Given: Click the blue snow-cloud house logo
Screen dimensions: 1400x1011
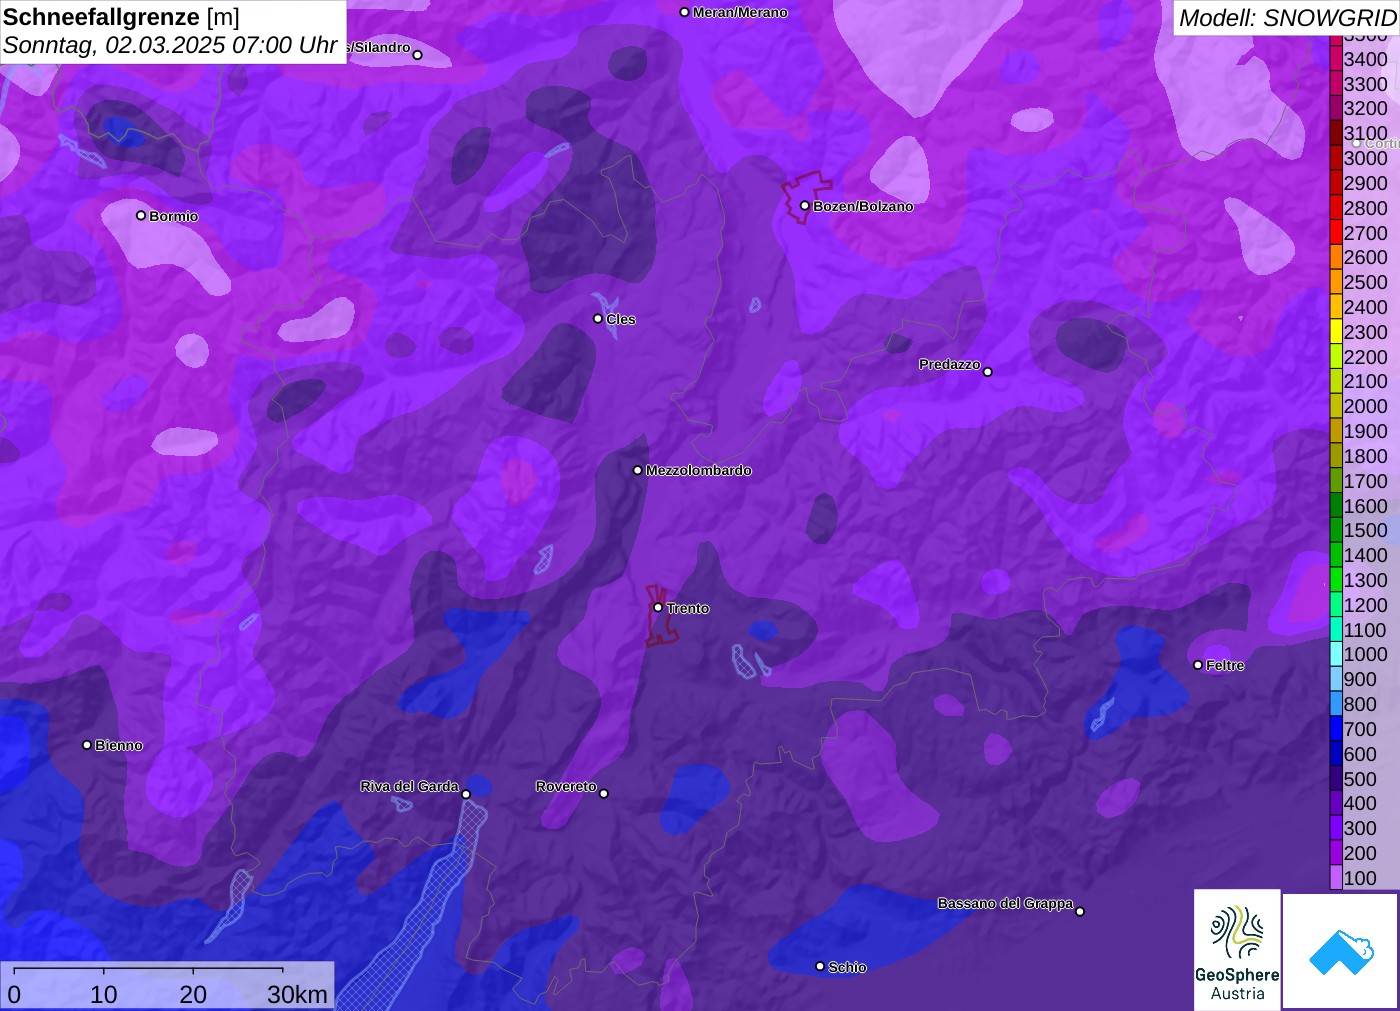Looking at the screenshot, I should [1340, 951].
